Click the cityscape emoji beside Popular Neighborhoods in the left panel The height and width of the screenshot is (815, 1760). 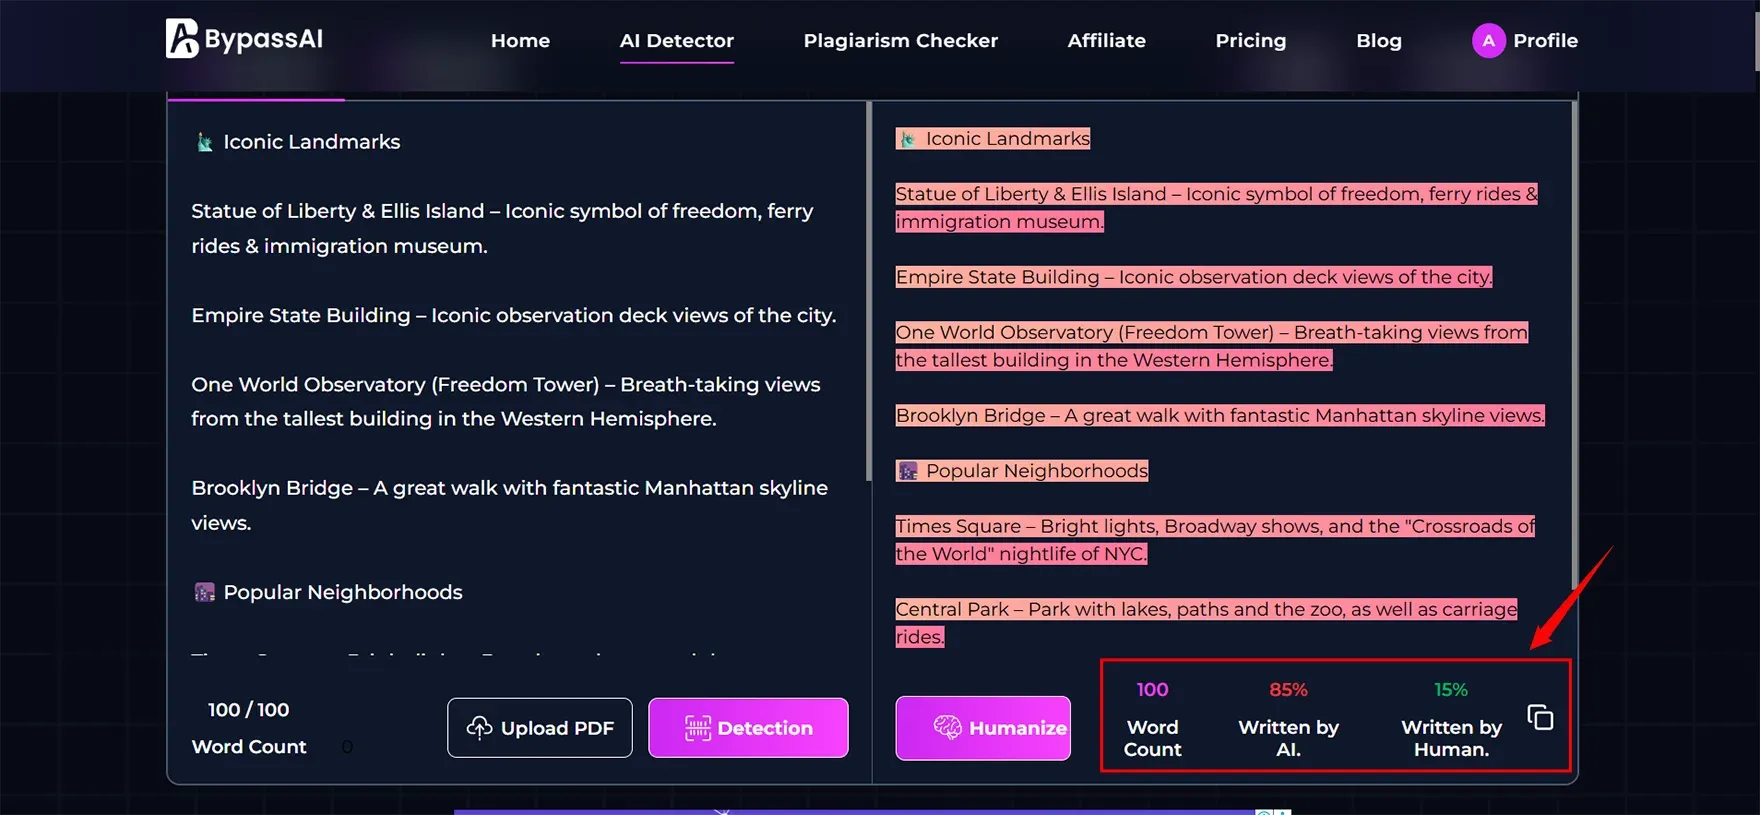coord(204,592)
